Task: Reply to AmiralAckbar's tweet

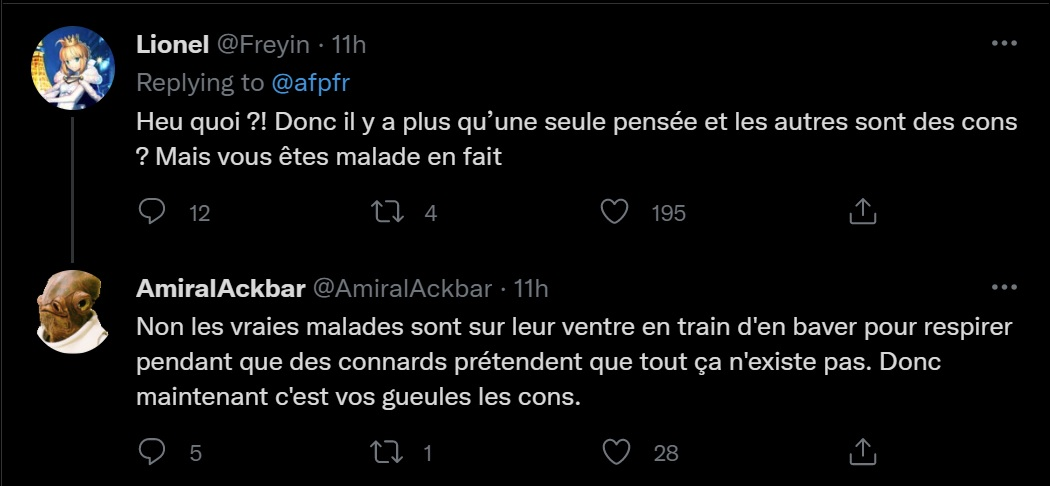Action: point(151,452)
